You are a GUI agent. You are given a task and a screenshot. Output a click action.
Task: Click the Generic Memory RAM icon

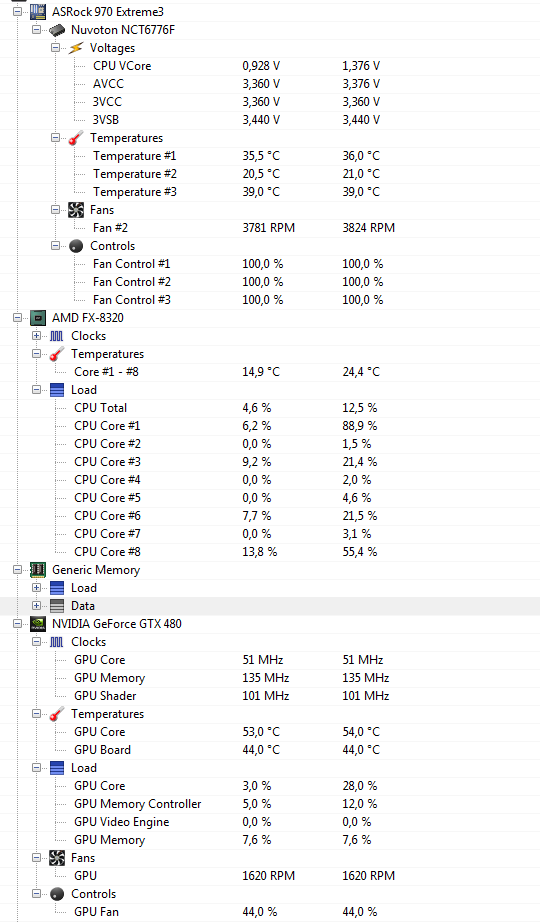point(38,570)
